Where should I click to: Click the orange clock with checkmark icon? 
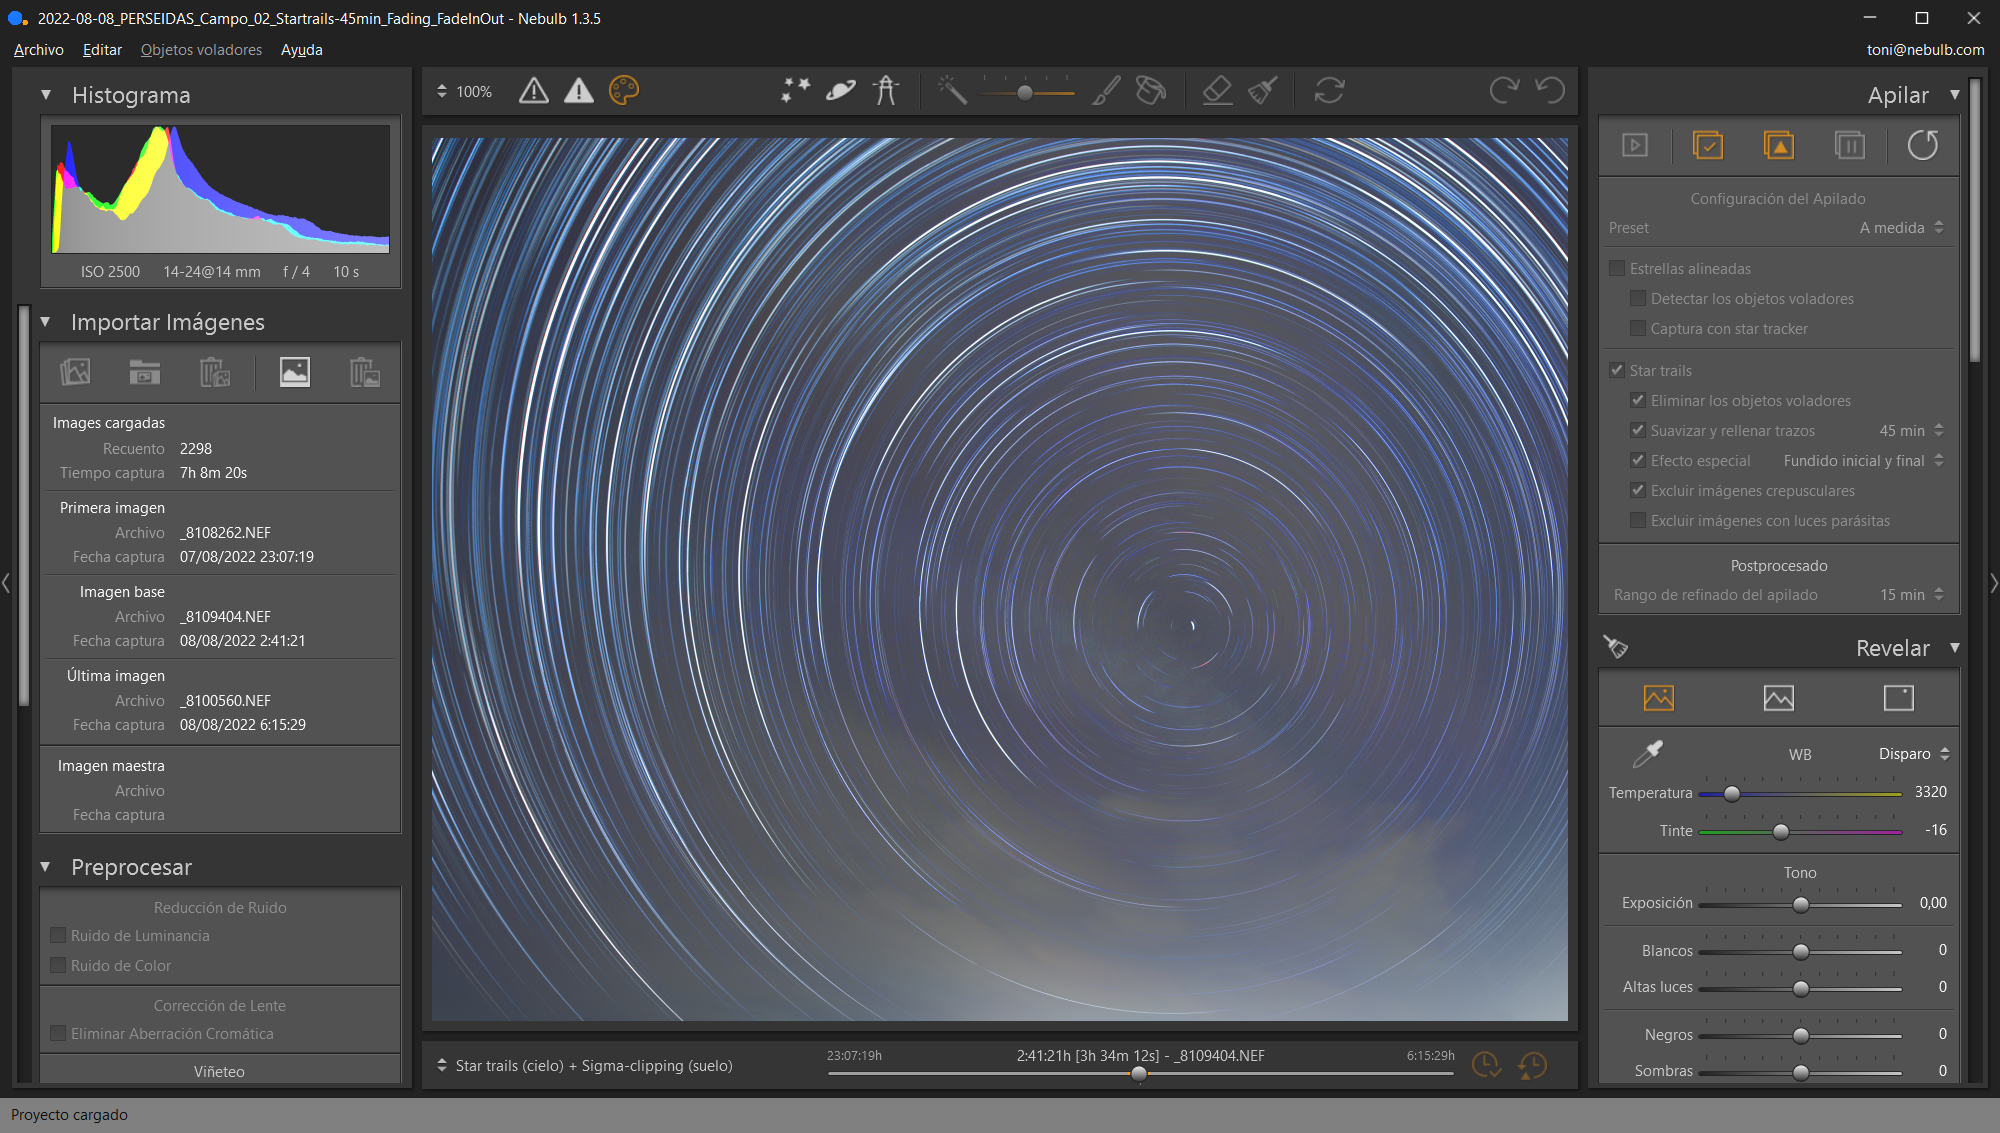click(1486, 1066)
